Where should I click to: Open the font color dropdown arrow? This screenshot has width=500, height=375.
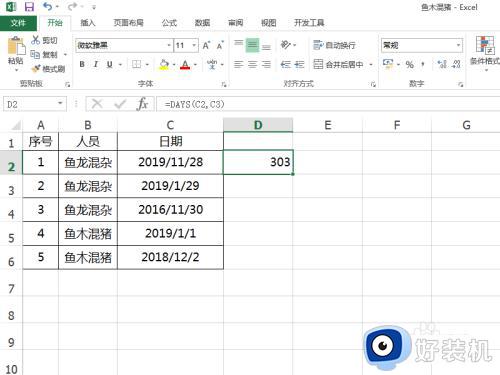tap(195, 65)
